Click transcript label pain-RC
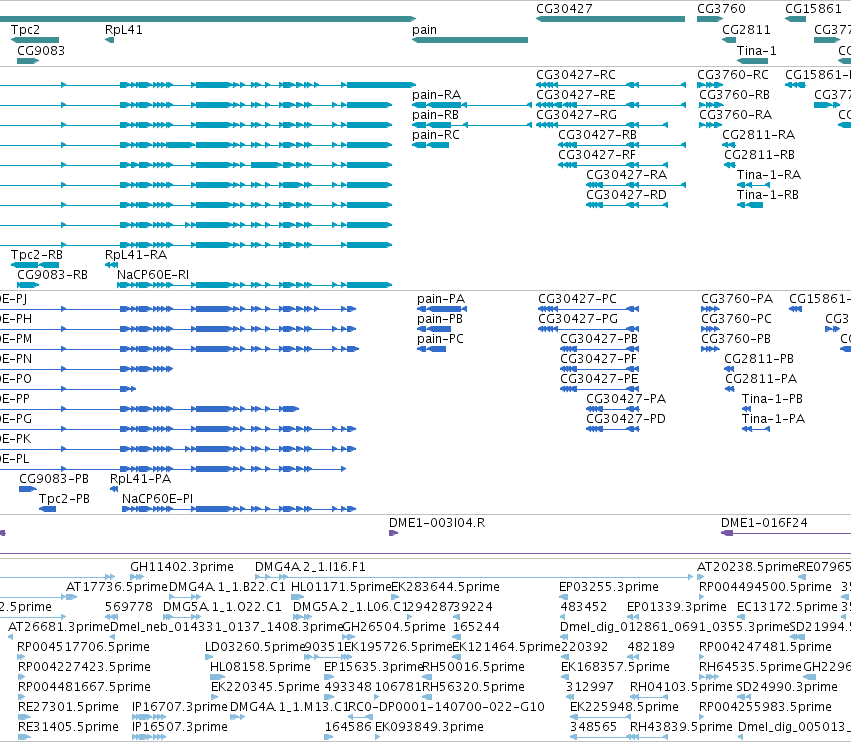The width and height of the screenshot is (851, 742). (x=436, y=135)
